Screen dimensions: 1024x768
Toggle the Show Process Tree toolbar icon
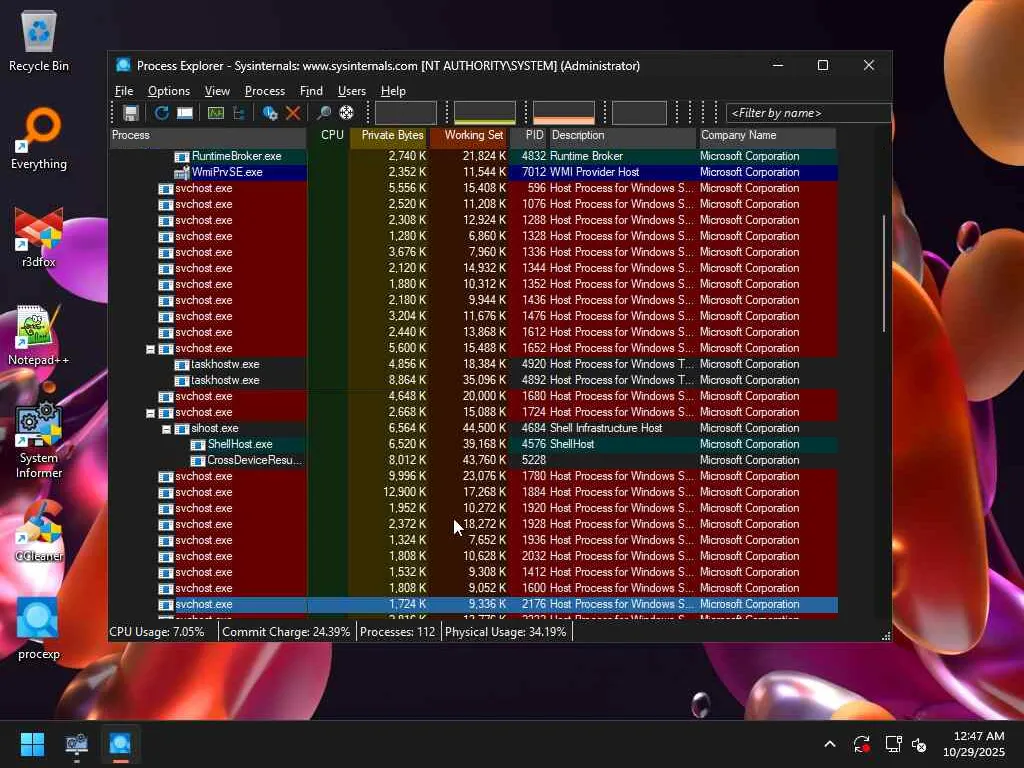pyautogui.click(x=239, y=113)
